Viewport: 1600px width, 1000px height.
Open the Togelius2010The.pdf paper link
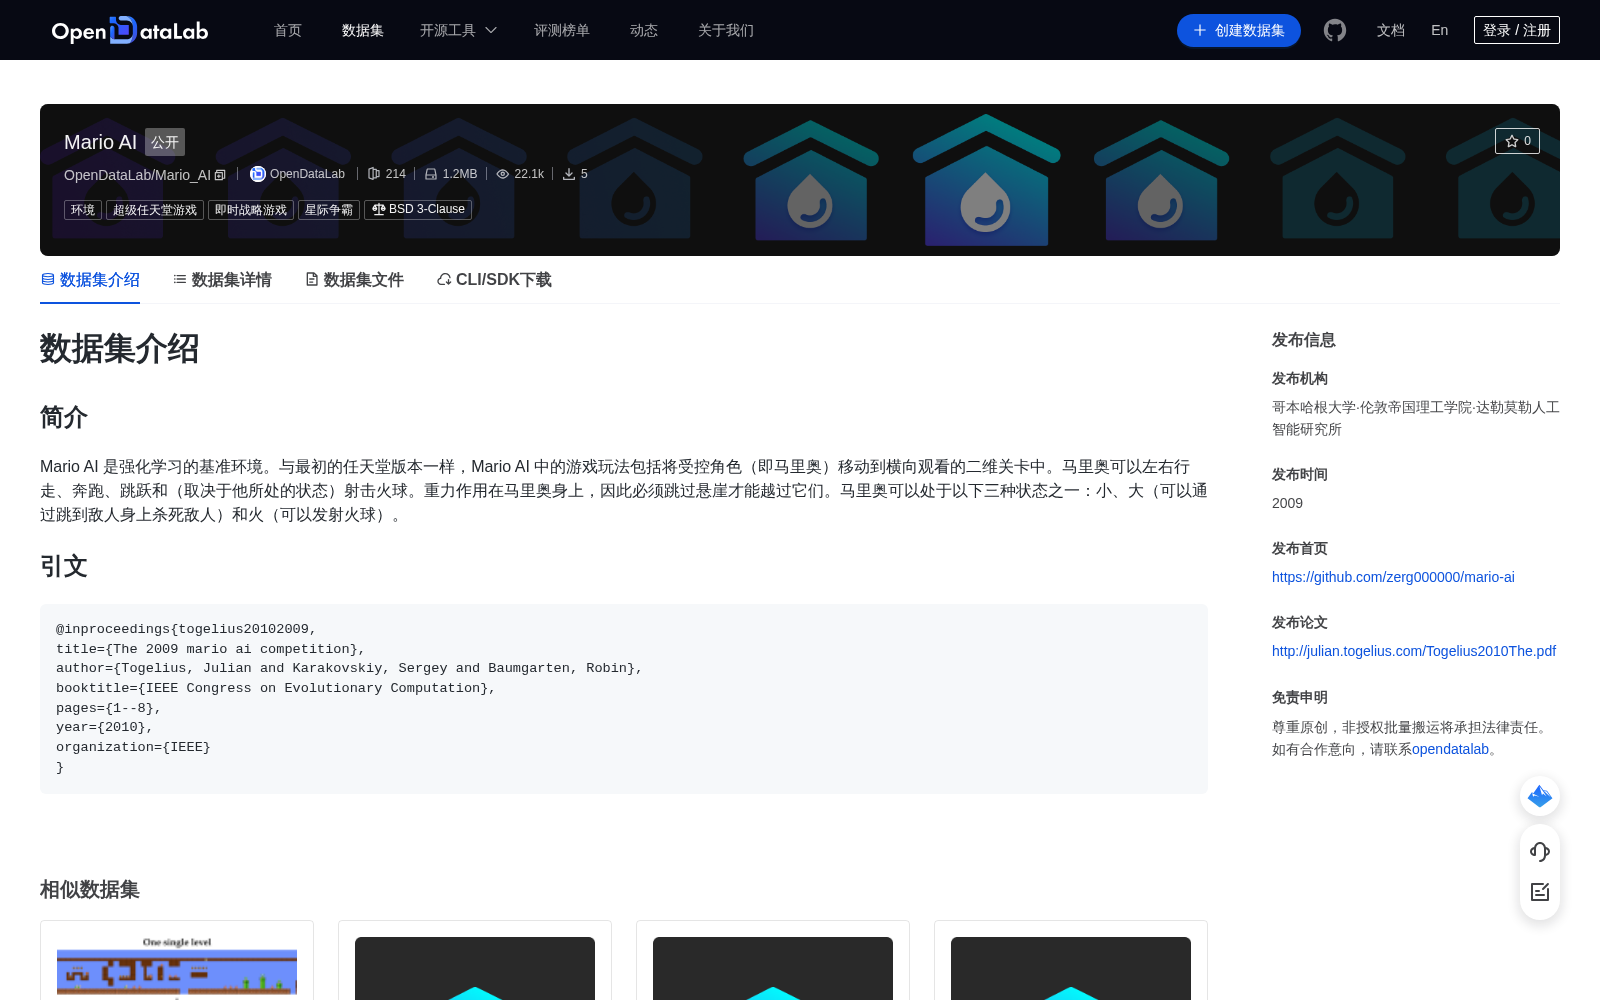[1414, 651]
